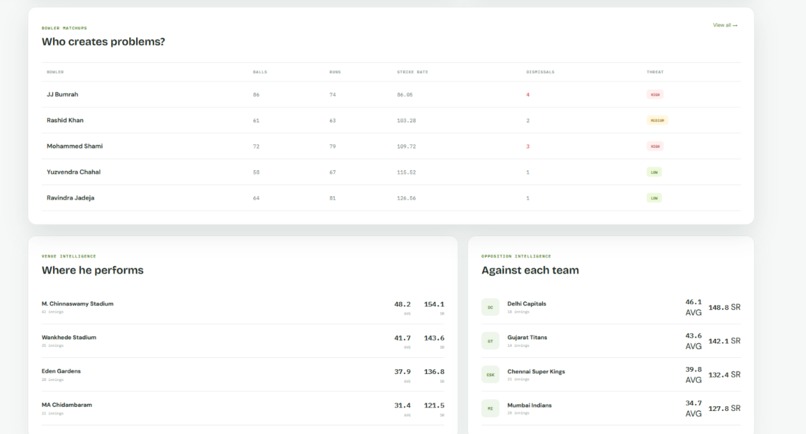
Task: Click the Bowler Matchups section label
Action: click(x=64, y=28)
